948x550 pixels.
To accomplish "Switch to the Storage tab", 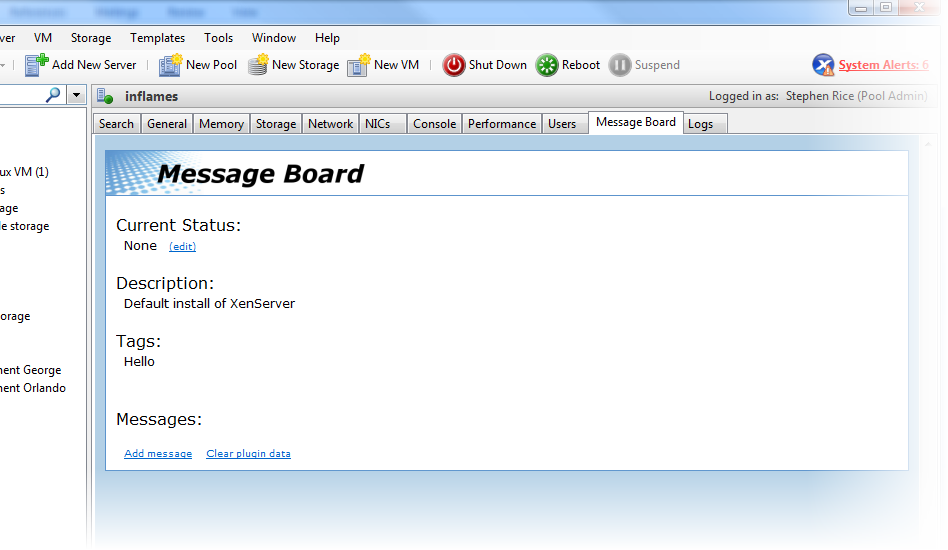I will pyautogui.click(x=276, y=123).
